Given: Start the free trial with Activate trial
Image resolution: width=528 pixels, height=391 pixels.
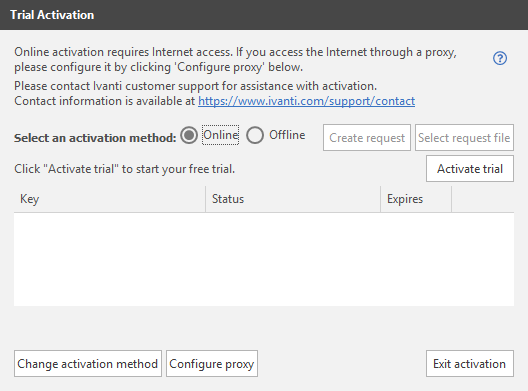Looking at the screenshot, I should pos(470,168).
